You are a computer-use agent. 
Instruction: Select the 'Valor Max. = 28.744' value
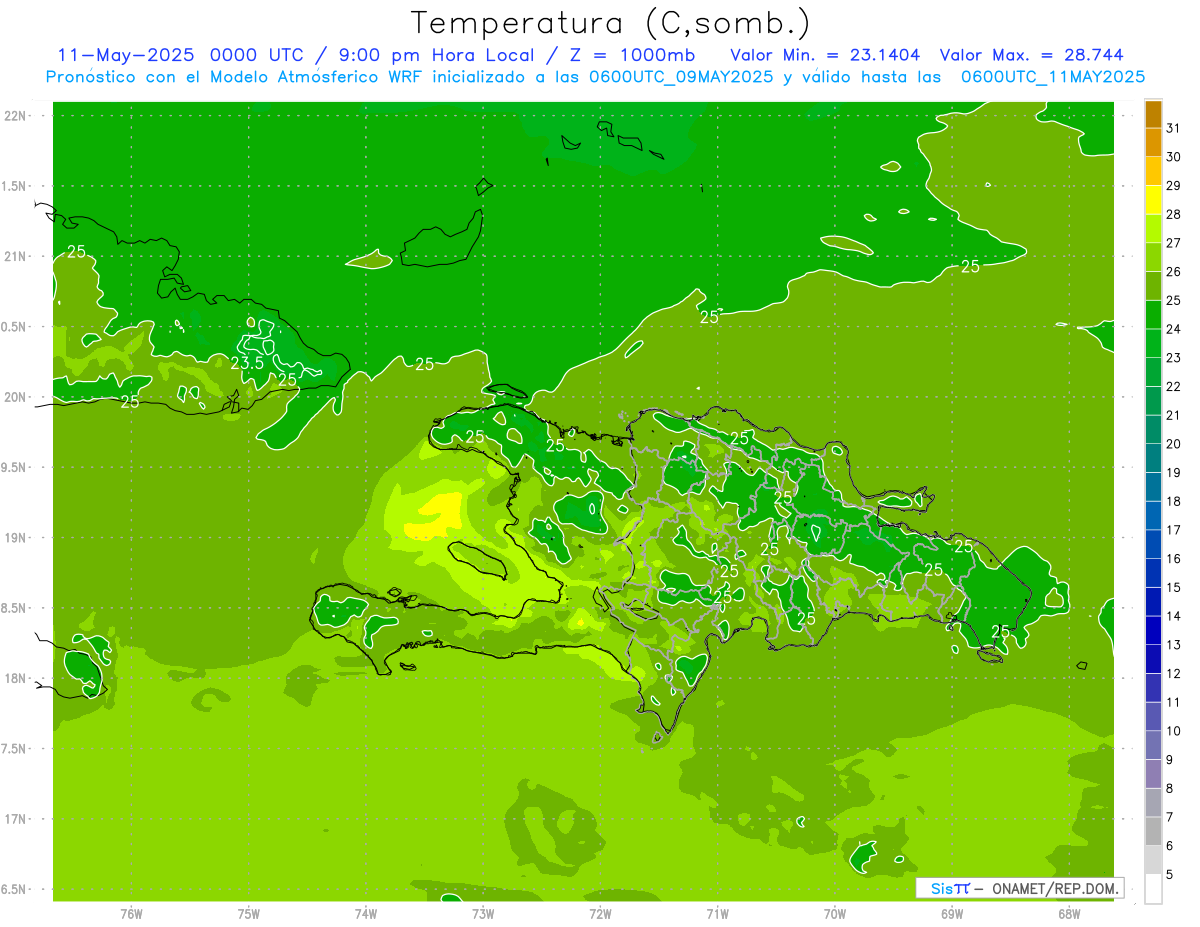coord(1031,55)
